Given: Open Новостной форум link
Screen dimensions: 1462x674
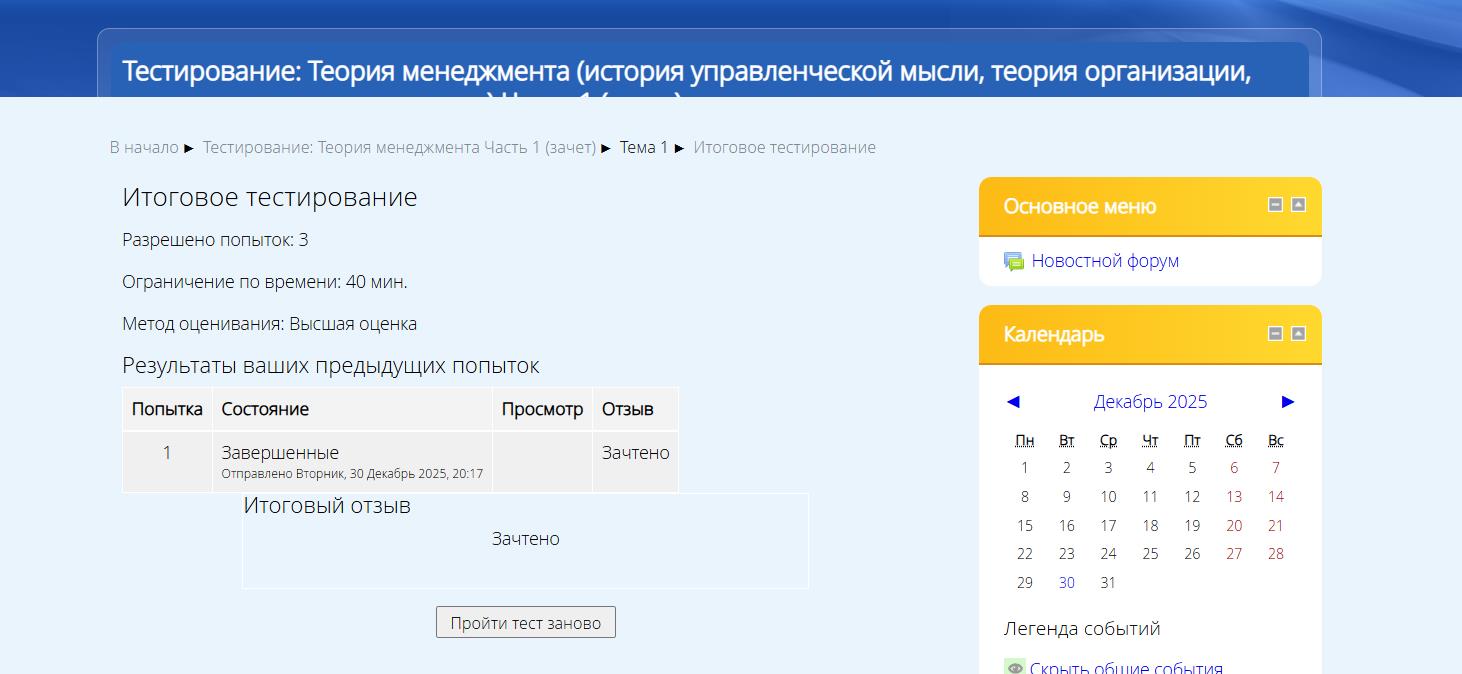Looking at the screenshot, I should click(x=1105, y=261).
